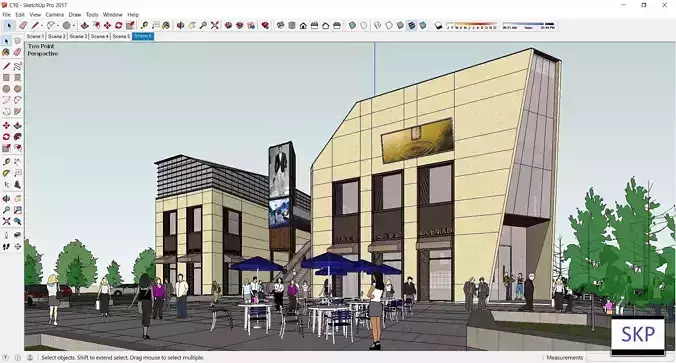The height and width of the screenshot is (363, 676).
Task: Select the Eraser tool in top toolbar
Action: 23,25
